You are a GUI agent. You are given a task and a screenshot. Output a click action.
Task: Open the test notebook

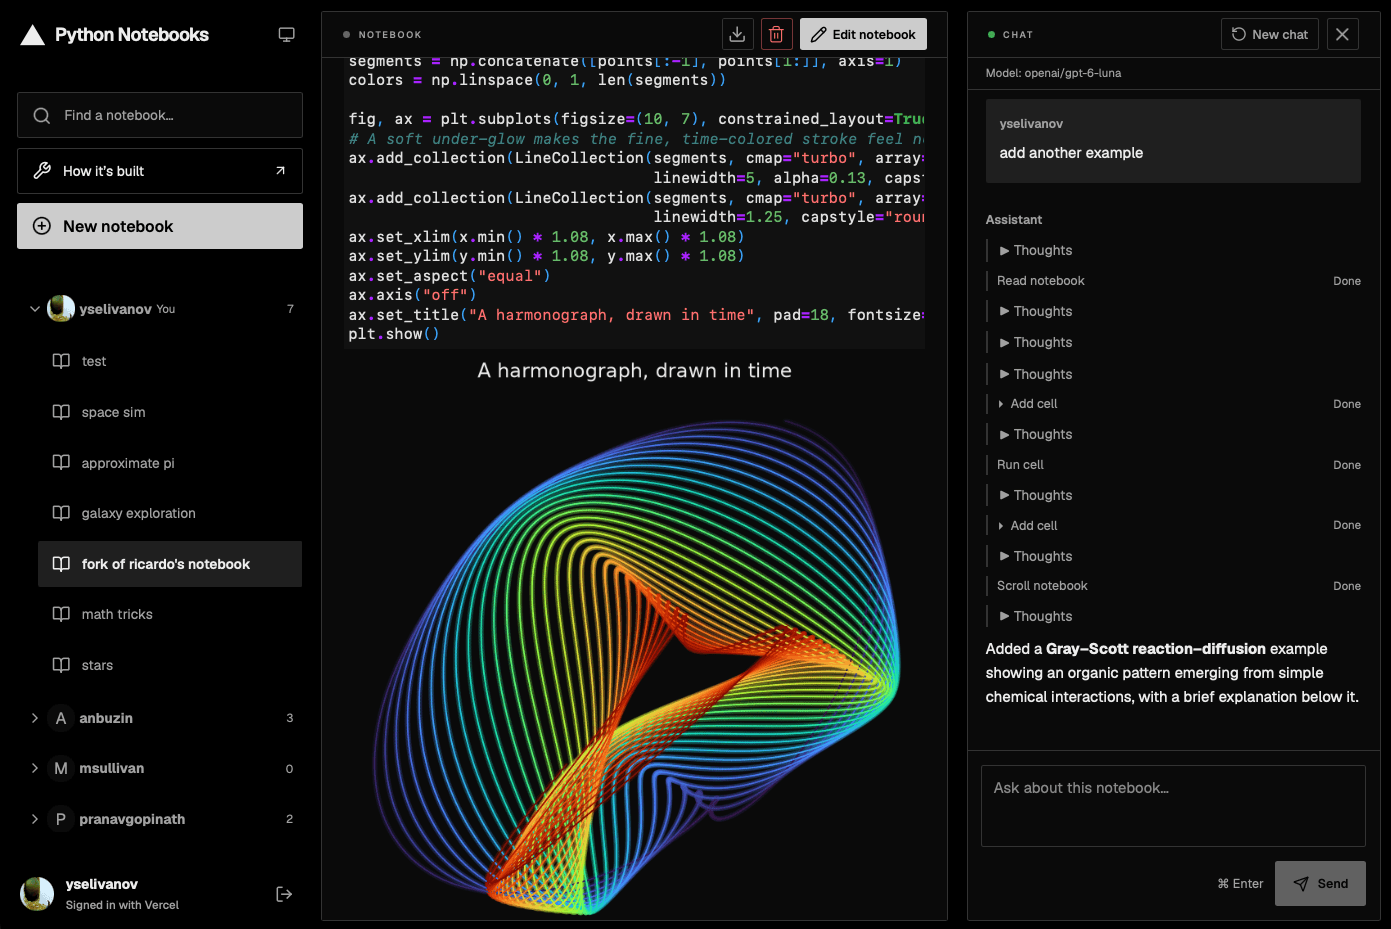pos(170,361)
